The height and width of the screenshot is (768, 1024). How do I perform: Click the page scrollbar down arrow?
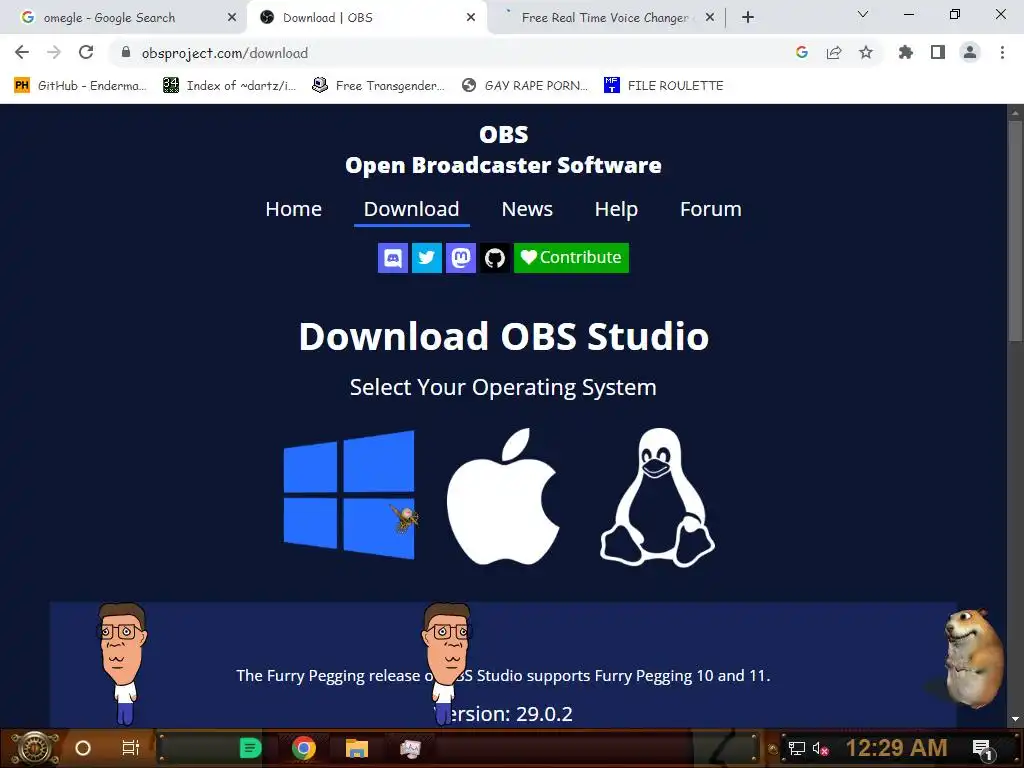[x=1016, y=720]
